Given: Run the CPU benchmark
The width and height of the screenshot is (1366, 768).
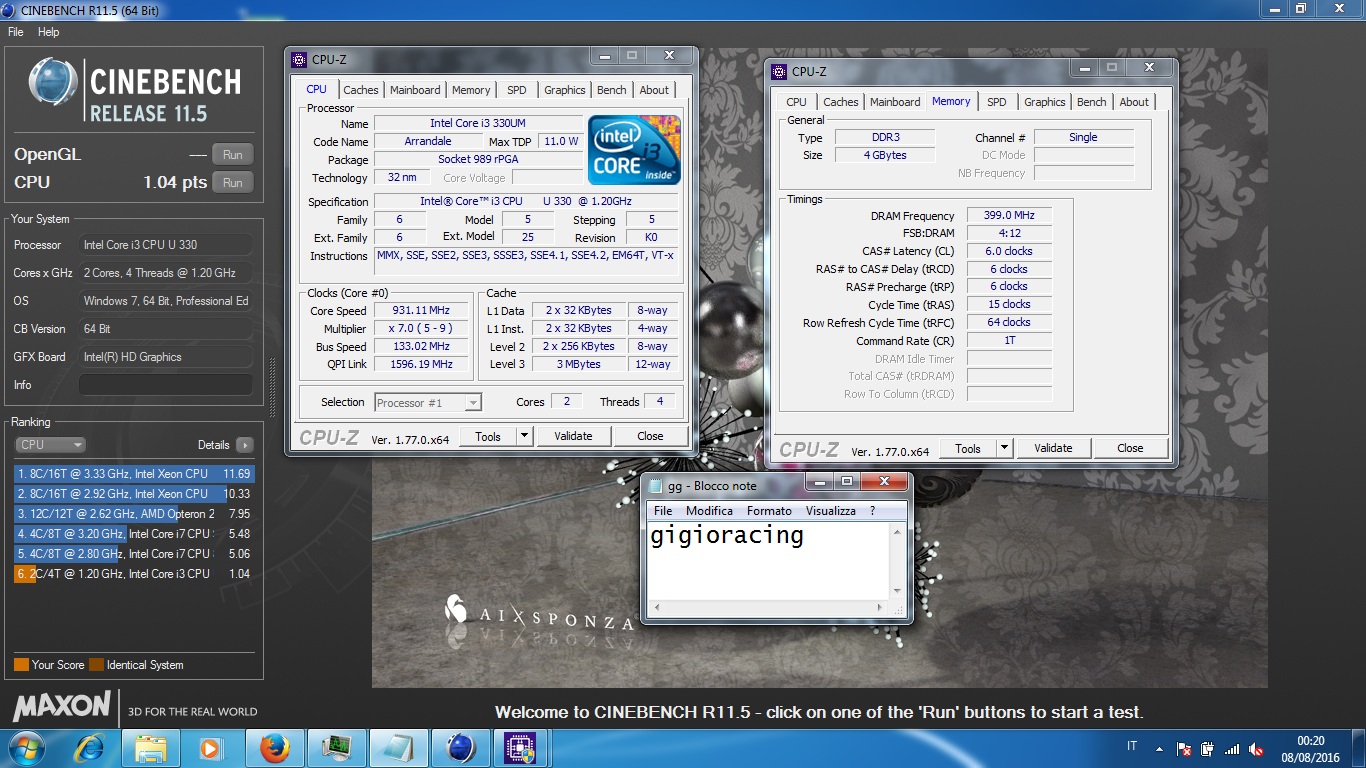Looking at the screenshot, I should pyautogui.click(x=233, y=182).
